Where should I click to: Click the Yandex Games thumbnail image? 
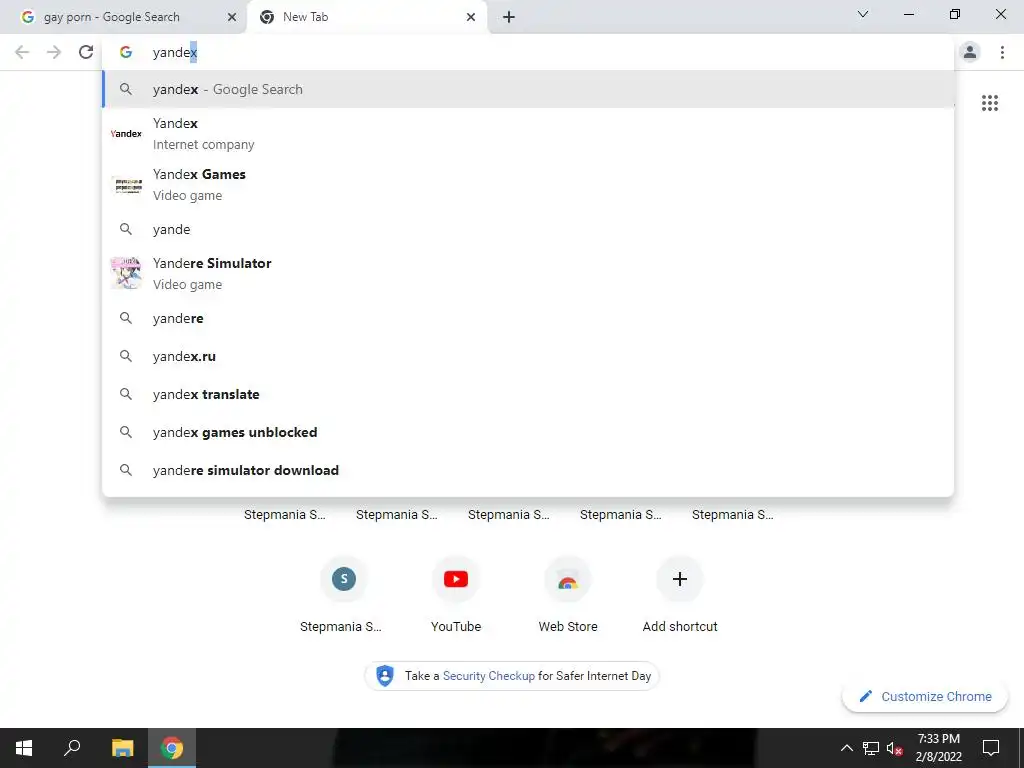click(126, 185)
